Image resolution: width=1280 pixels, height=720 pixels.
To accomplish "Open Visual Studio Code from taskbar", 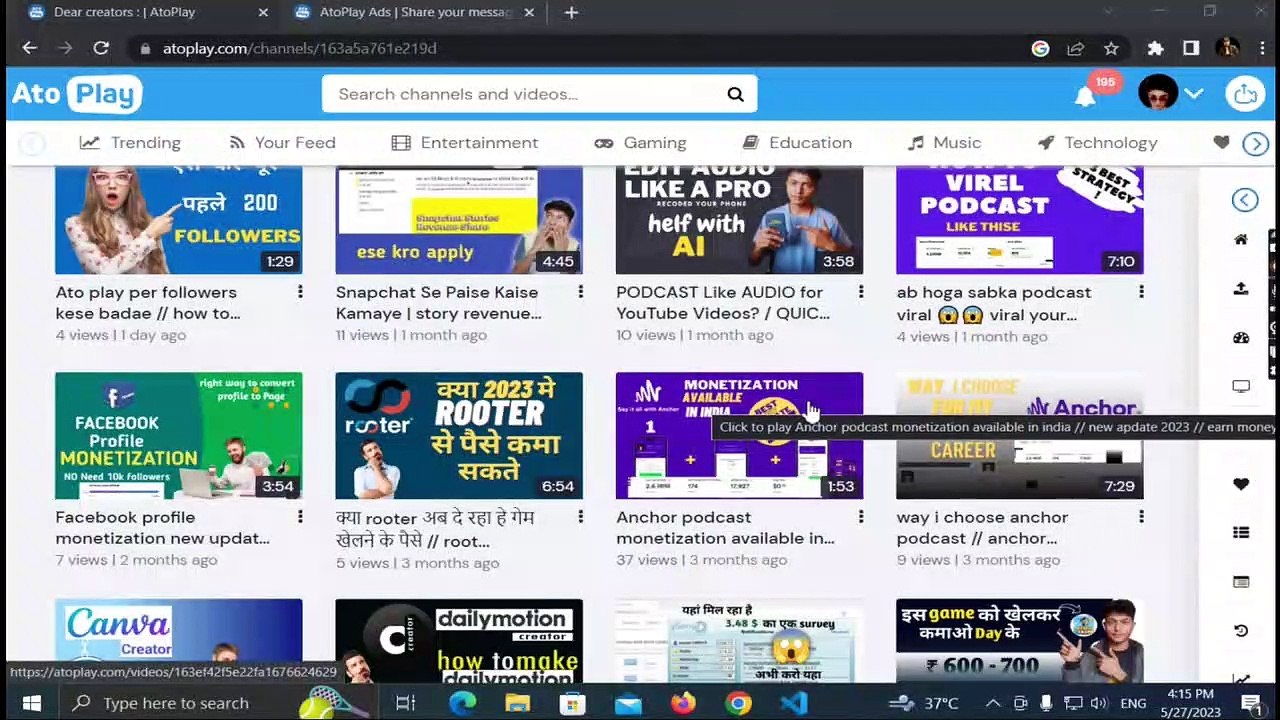I will [794, 703].
